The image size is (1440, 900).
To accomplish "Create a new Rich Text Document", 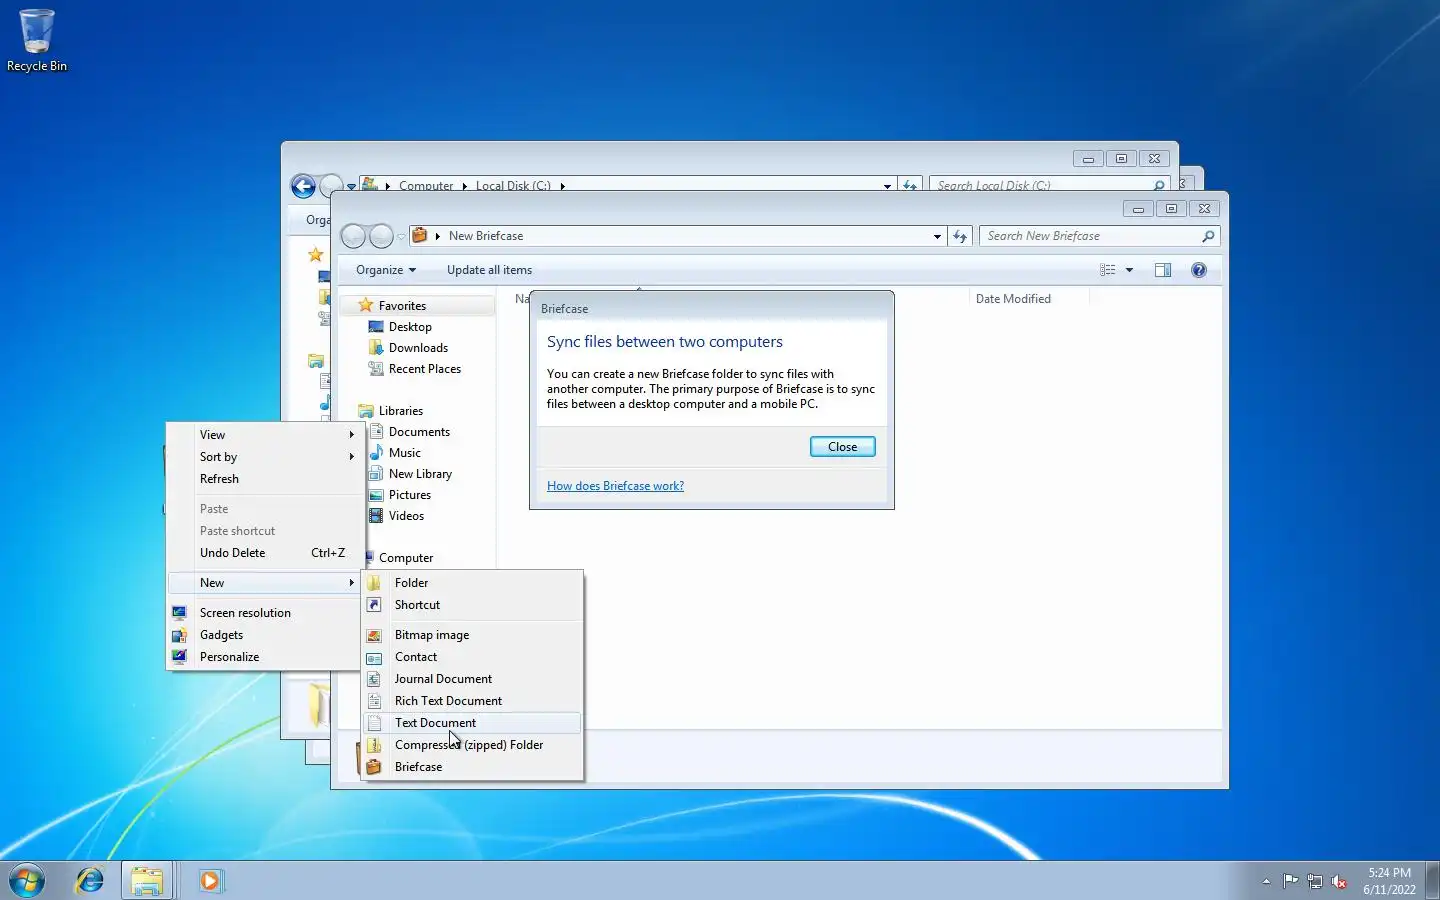I will pyautogui.click(x=472, y=701).
